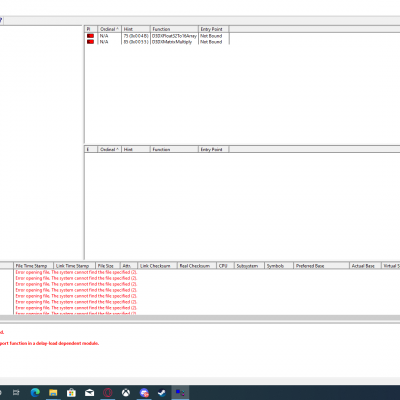Open File Explorer from the taskbar
Screen dimensions: 400x400
(x=53, y=393)
